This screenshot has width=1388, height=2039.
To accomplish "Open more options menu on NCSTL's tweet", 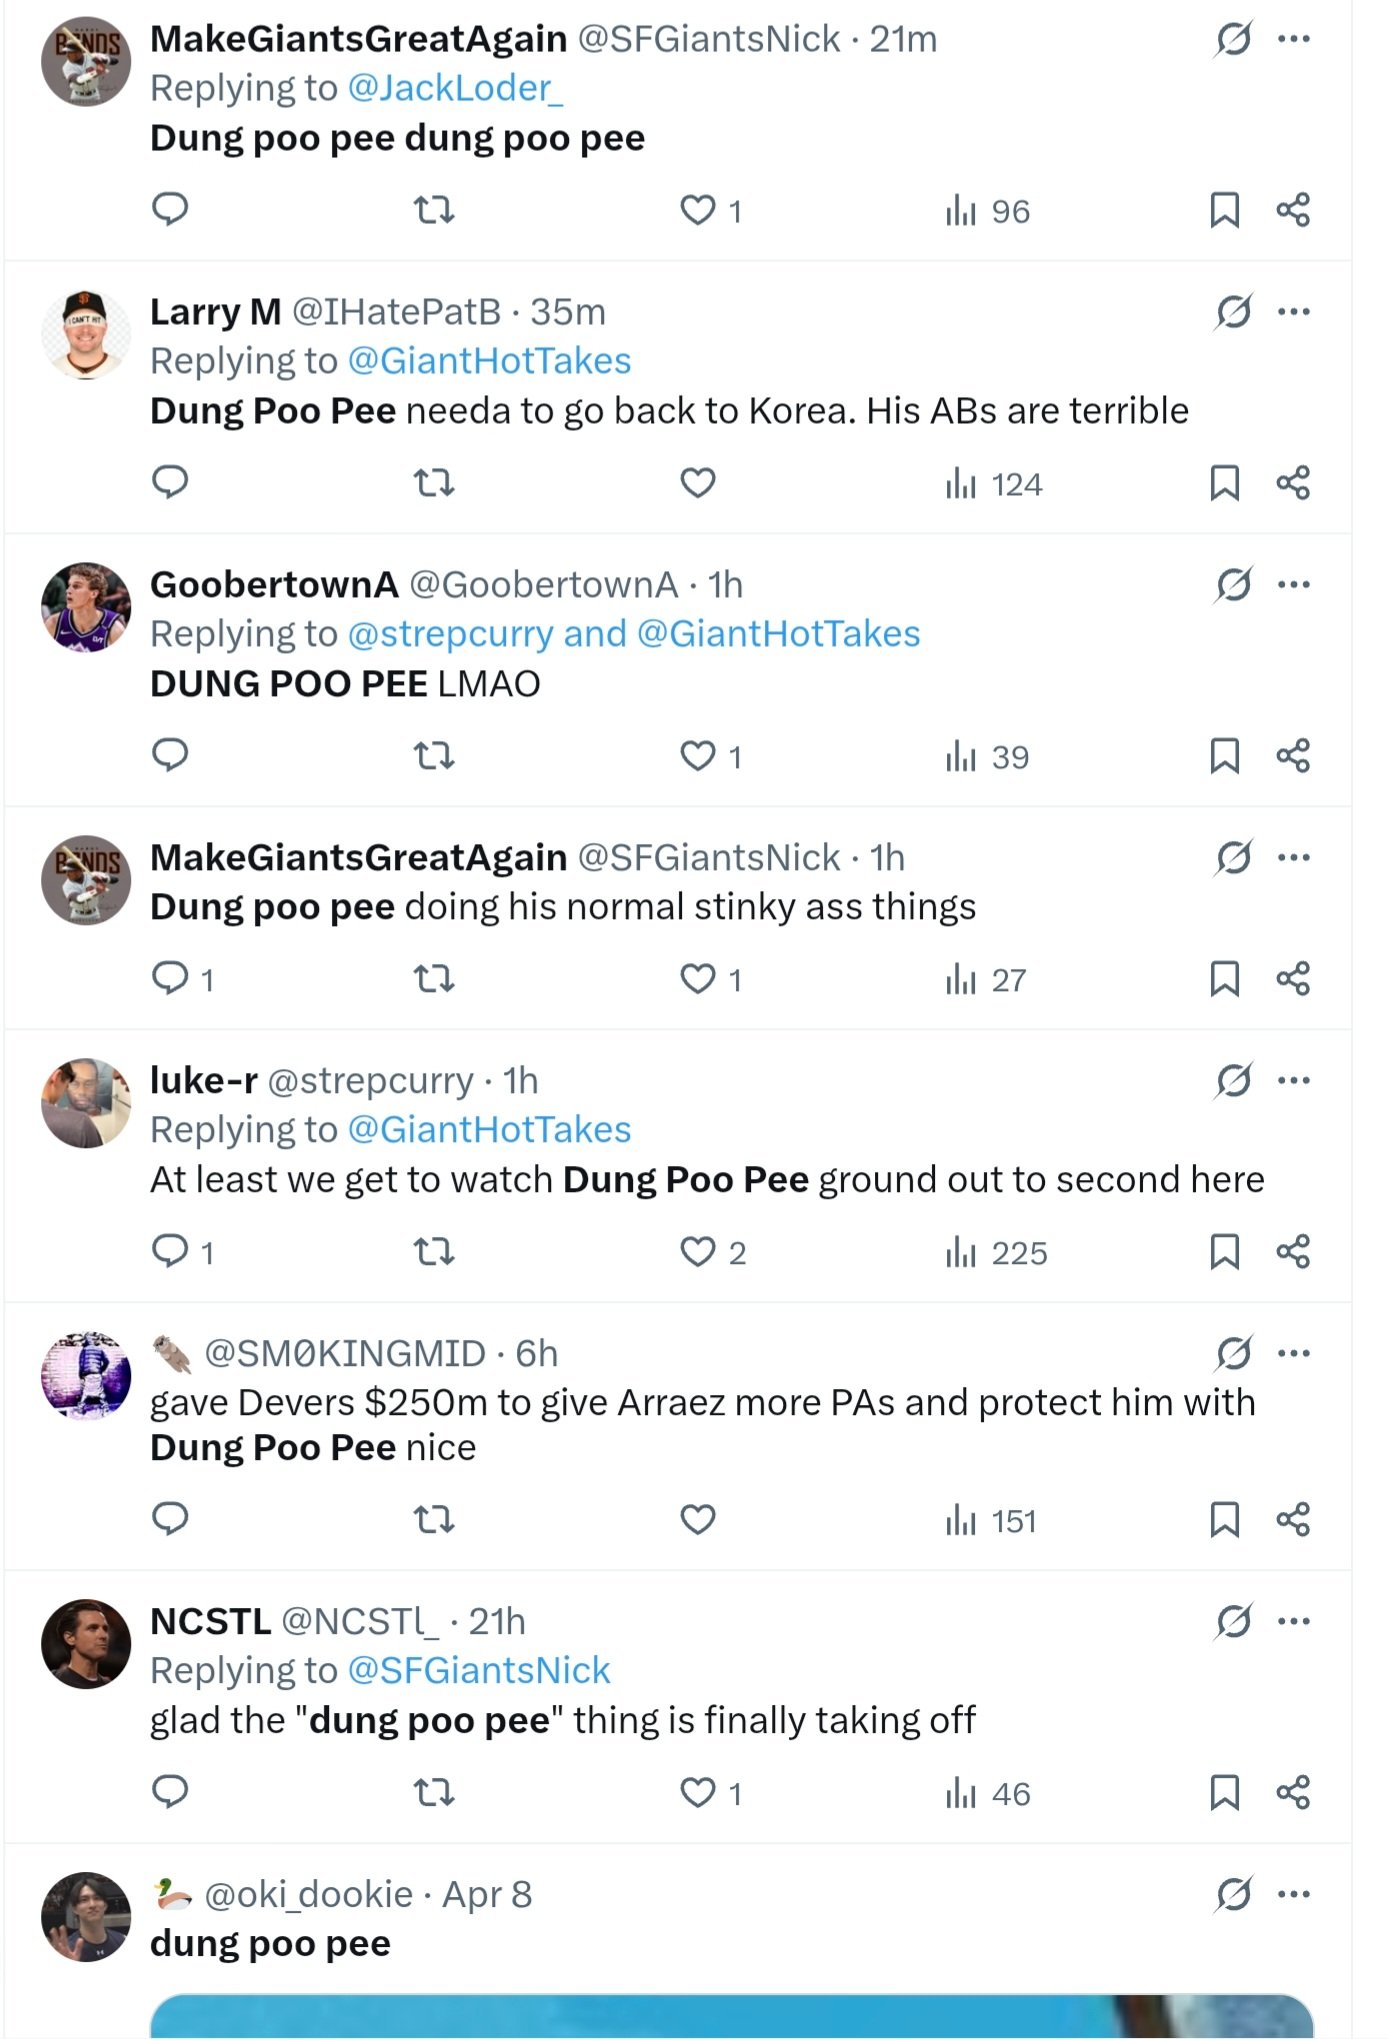I will point(1294,1621).
